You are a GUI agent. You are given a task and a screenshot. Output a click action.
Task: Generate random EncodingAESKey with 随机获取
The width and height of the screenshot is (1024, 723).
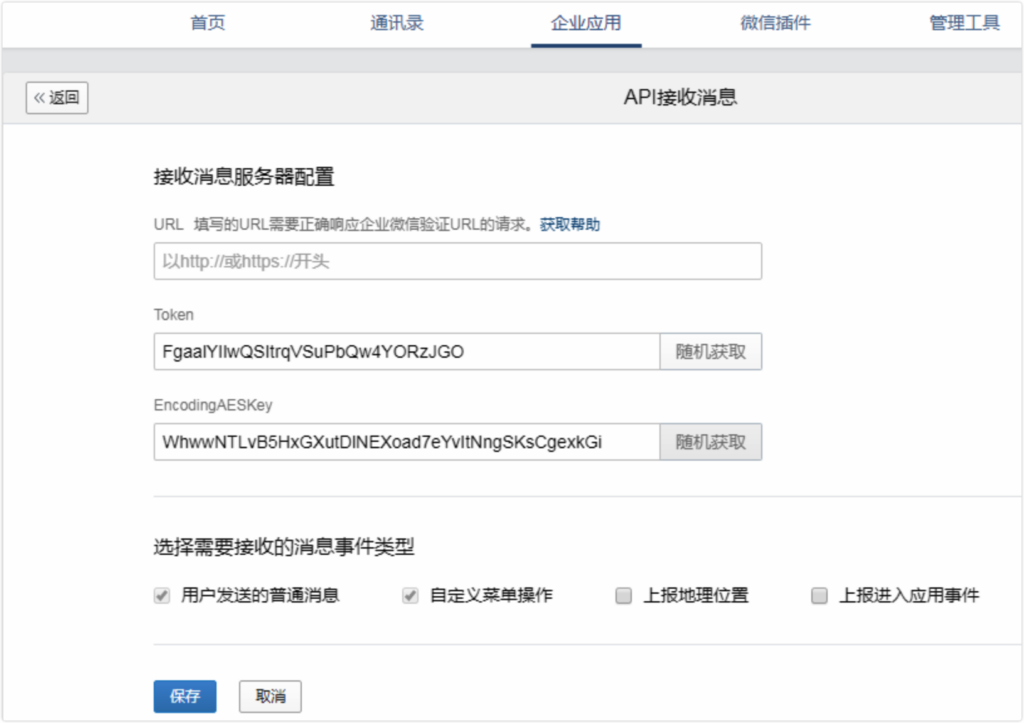(710, 442)
